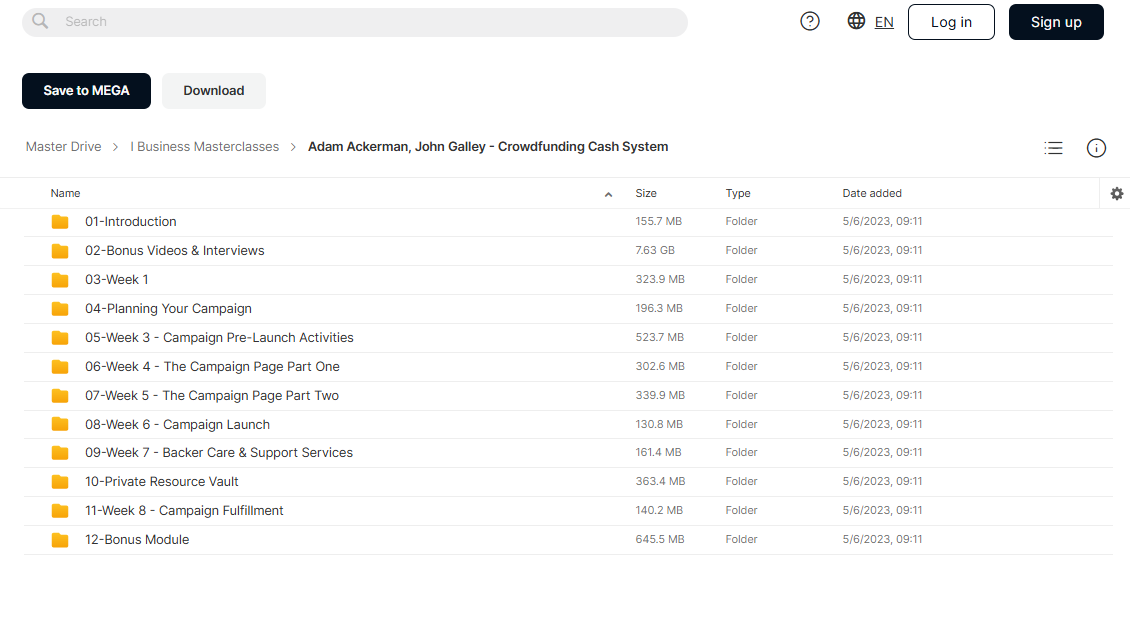This screenshot has height=633, width=1130.
Task: Click Save to MEGA button
Action: [x=86, y=91]
